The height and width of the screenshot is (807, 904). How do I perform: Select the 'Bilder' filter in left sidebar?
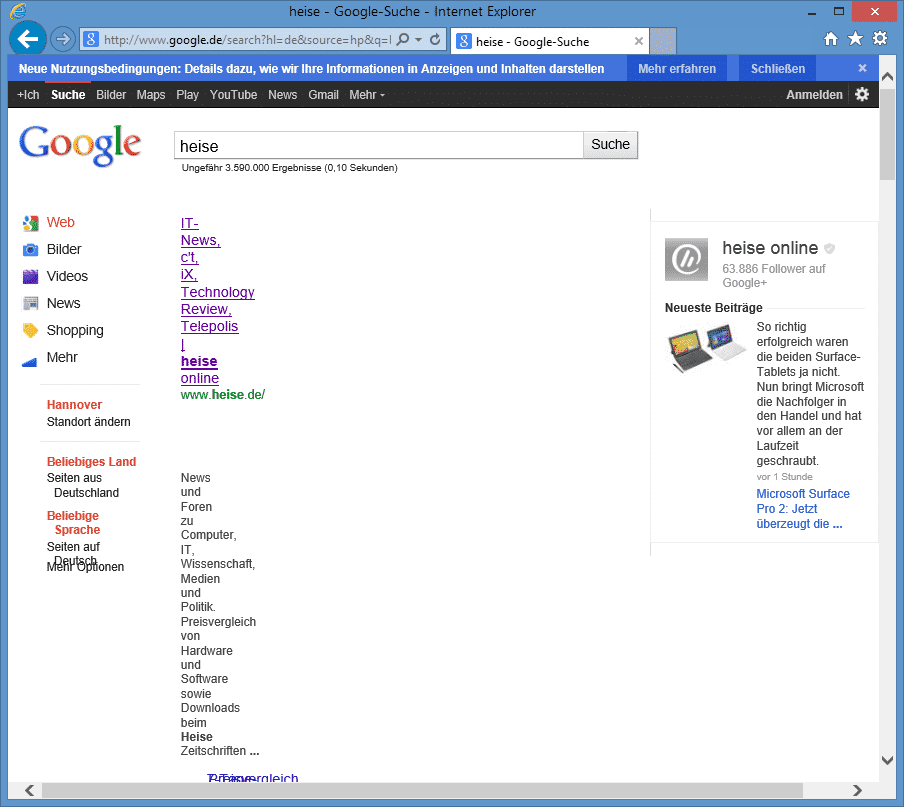coord(64,249)
